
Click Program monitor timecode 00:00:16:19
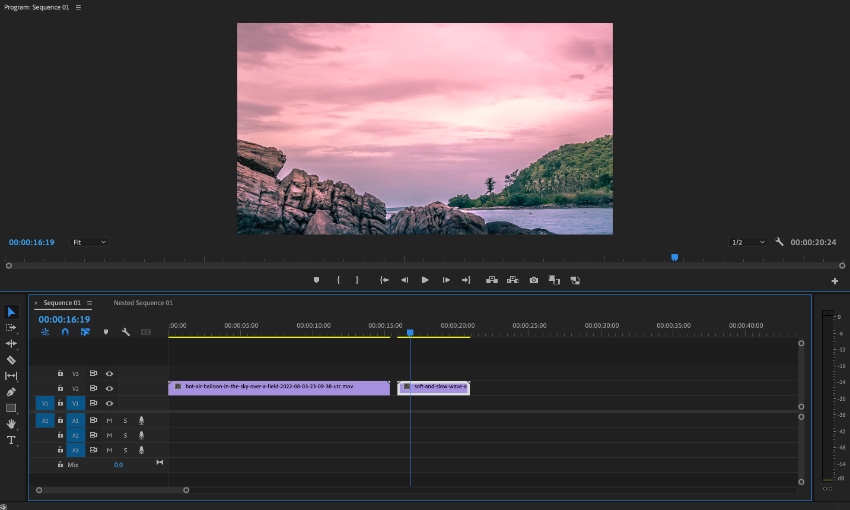(31, 242)
